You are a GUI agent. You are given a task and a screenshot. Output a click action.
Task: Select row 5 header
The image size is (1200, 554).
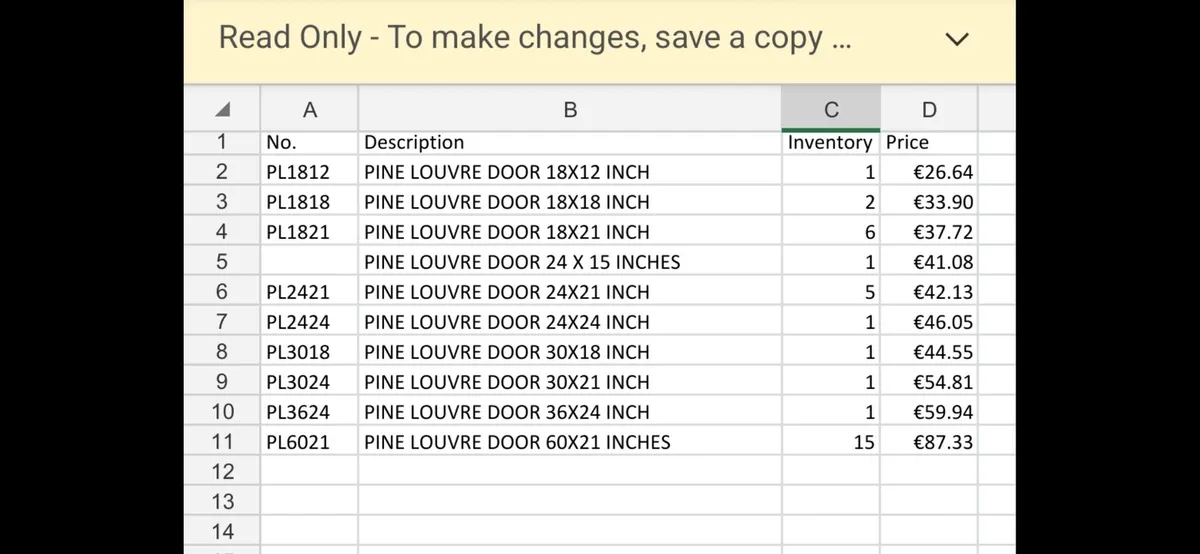point(222,262)
